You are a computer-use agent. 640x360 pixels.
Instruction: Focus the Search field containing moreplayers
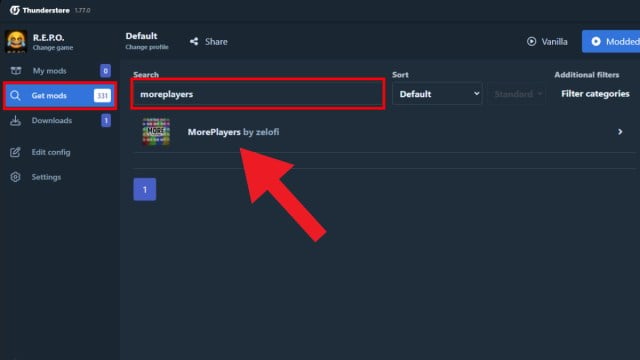pyautogui.click(x=258, y=94)
